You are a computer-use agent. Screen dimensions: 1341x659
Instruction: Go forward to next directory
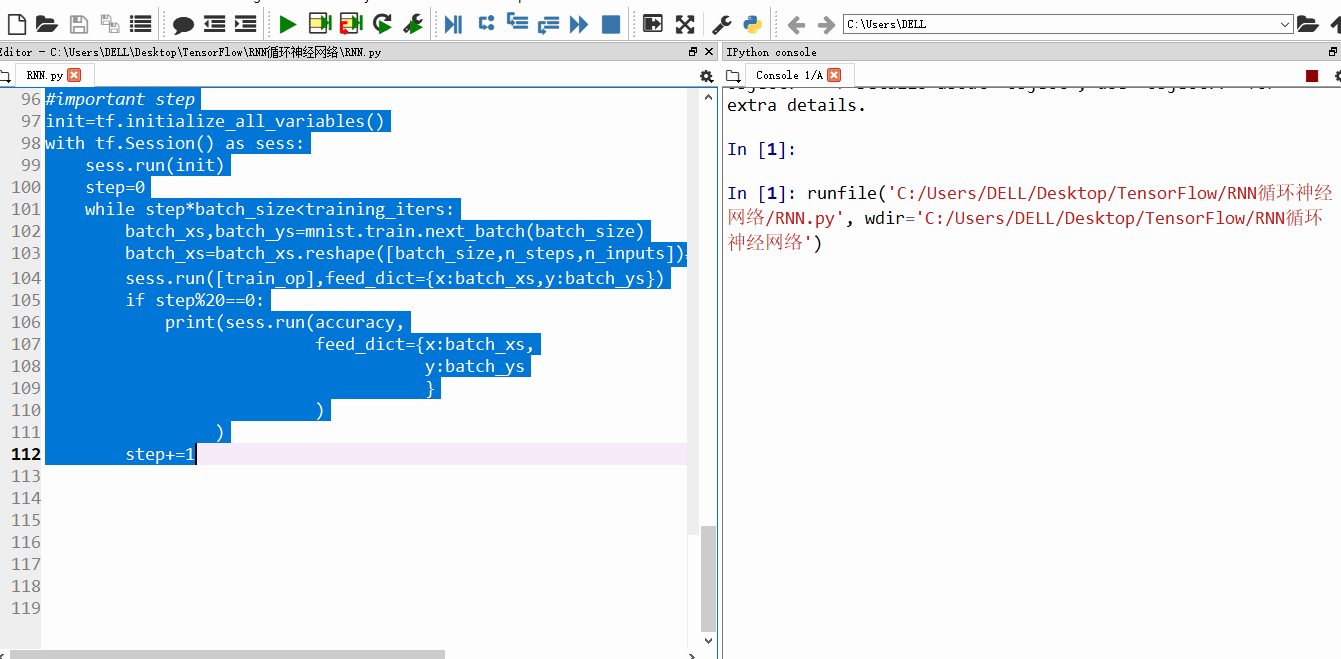coord(826,24)
